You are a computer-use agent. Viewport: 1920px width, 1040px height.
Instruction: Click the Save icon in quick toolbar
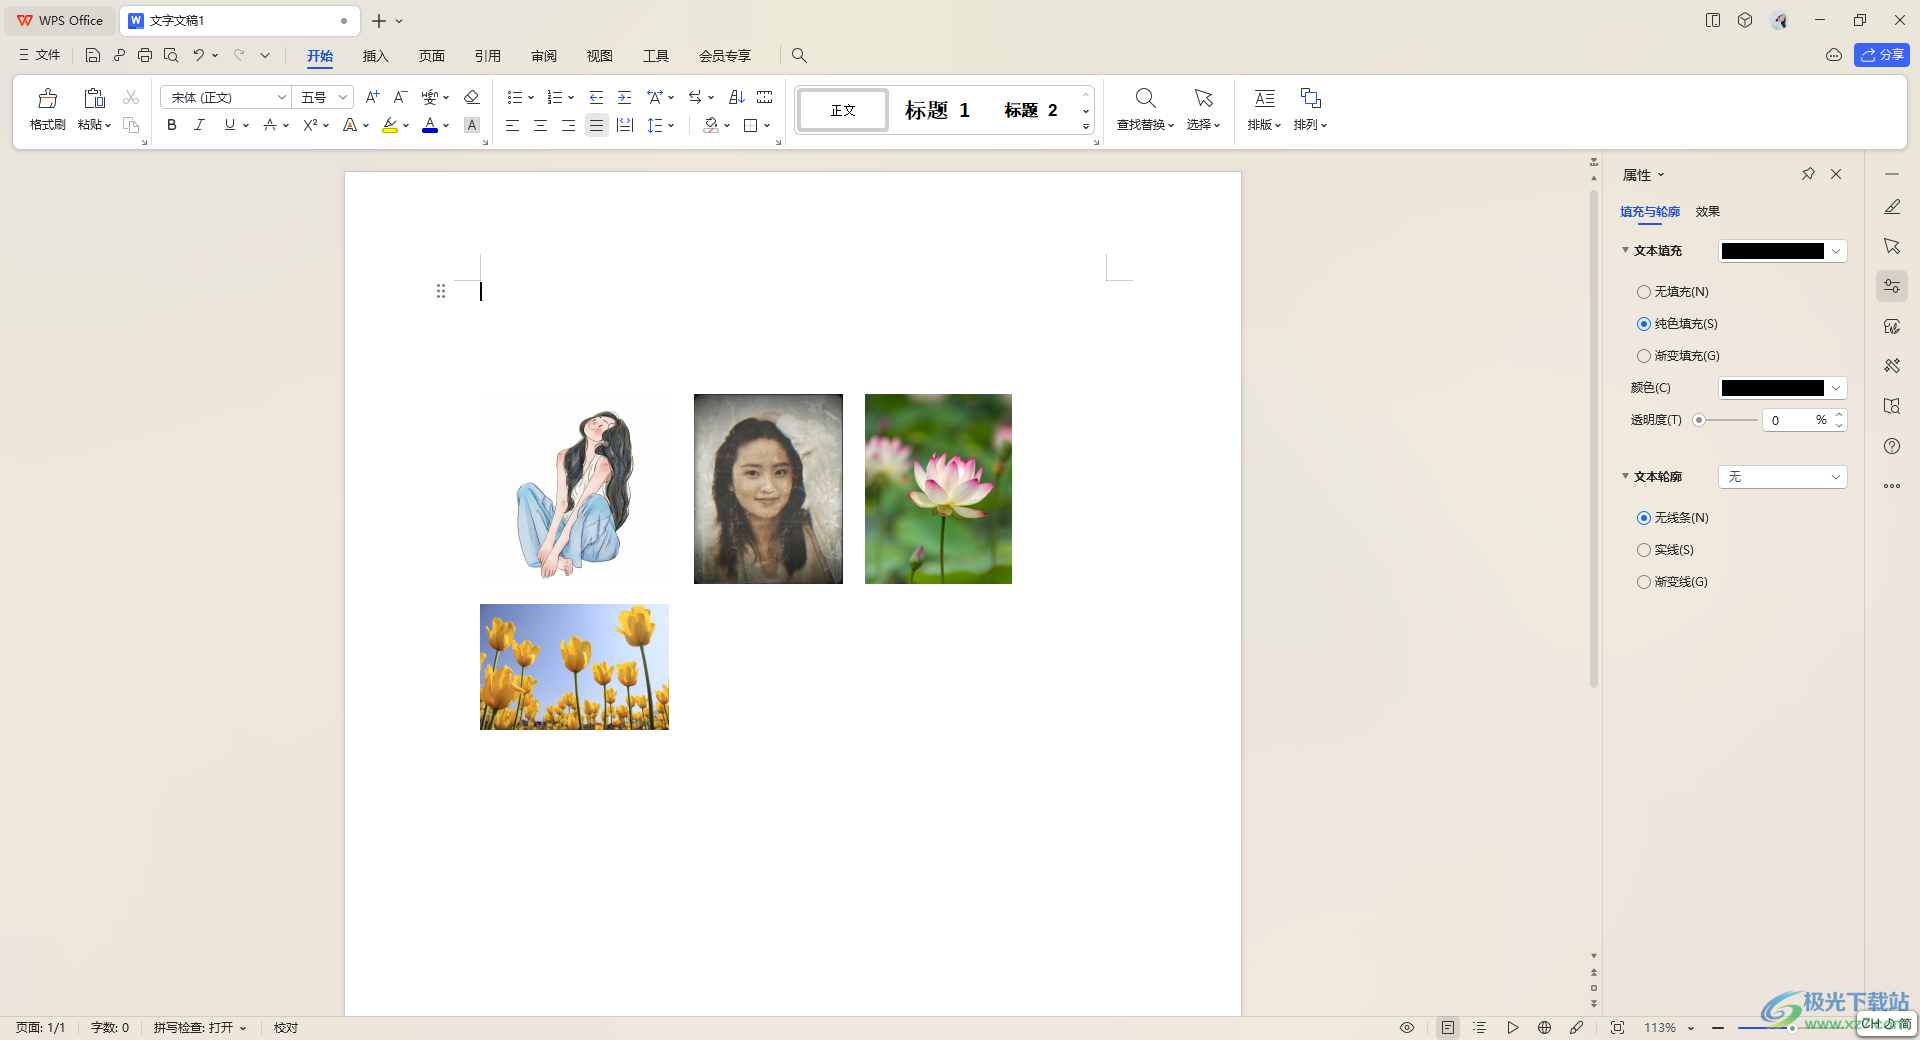[x=93, y=55]
